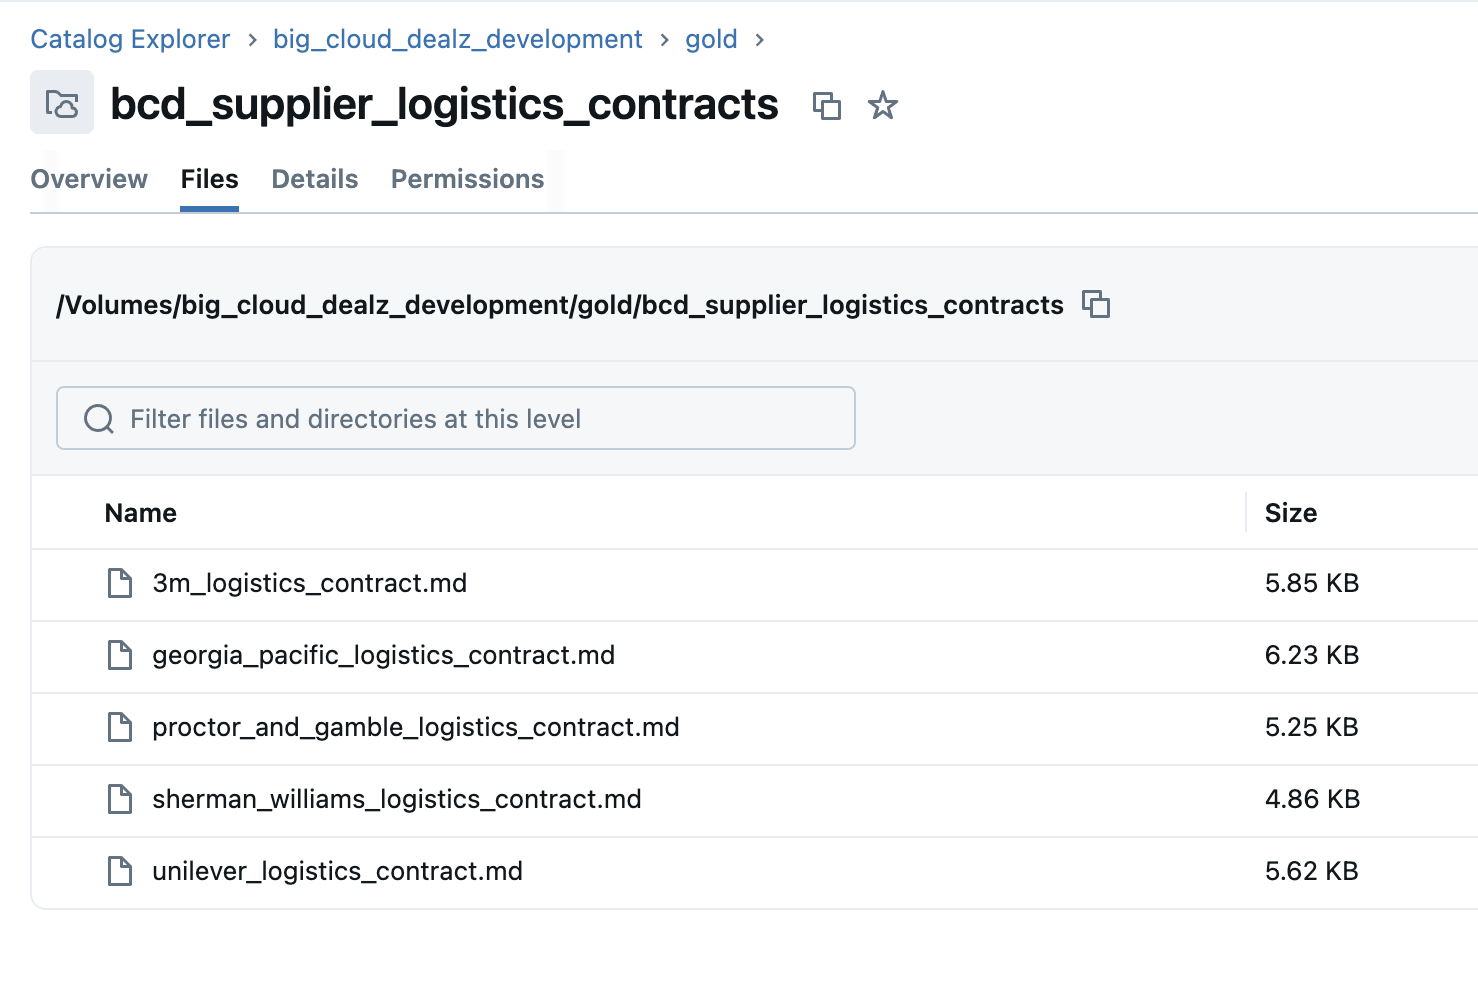Screen dimensions: 1478x986
Task: Star the volume as a favorite
Action: click(x=882, y=105)
